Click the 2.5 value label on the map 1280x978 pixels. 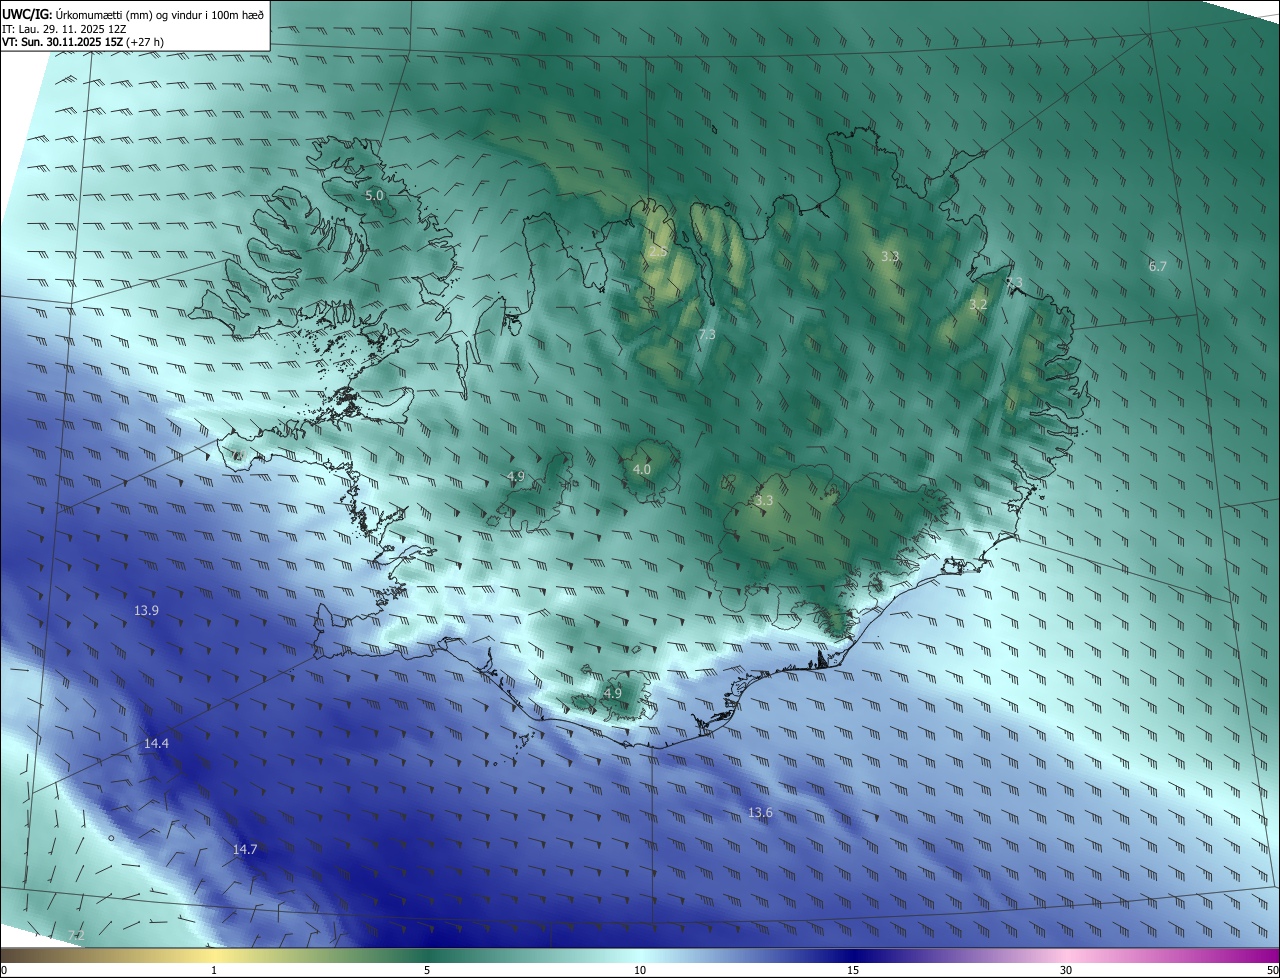tap(658, 253)
